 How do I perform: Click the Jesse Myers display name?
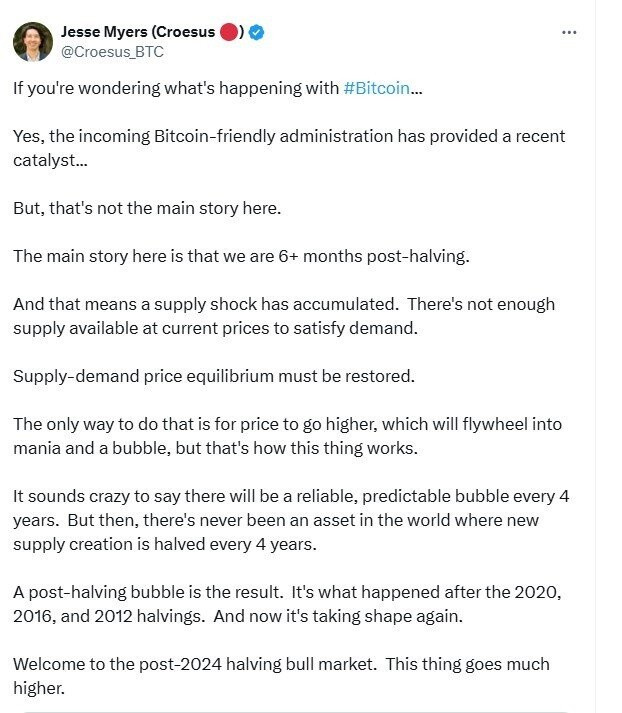click(x=138, y=32)
